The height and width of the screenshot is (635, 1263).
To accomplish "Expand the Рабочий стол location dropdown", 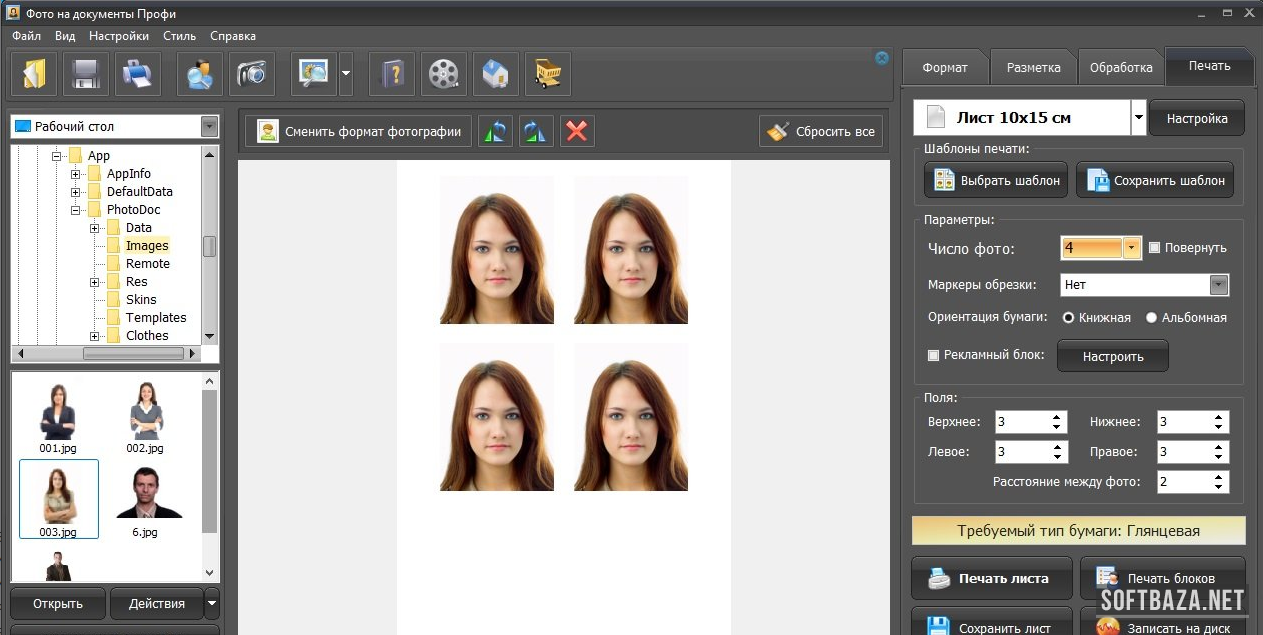I will click(209, 127).
